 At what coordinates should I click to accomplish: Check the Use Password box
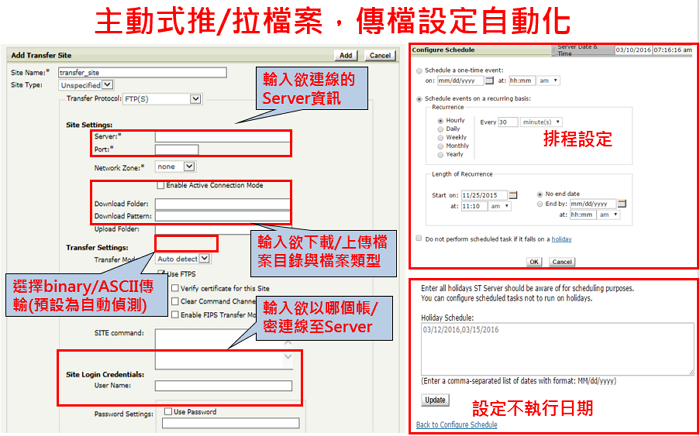point(166,411)
